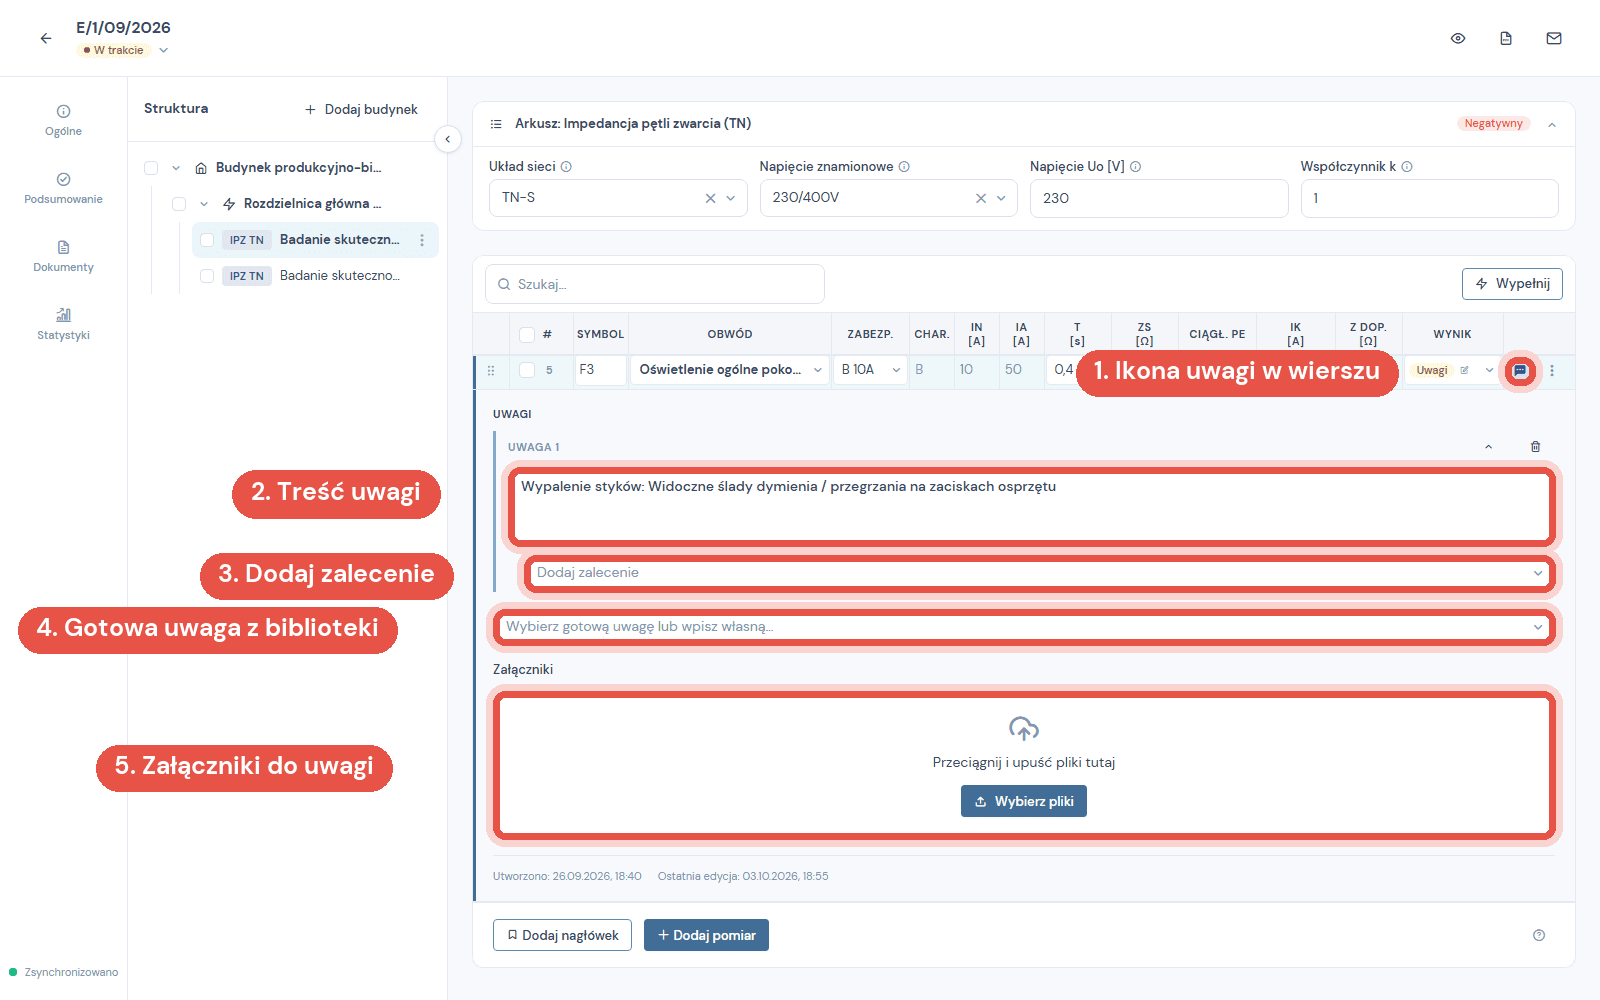Collapse the structure panel arrow
1600x1000 pixels.
448,139
